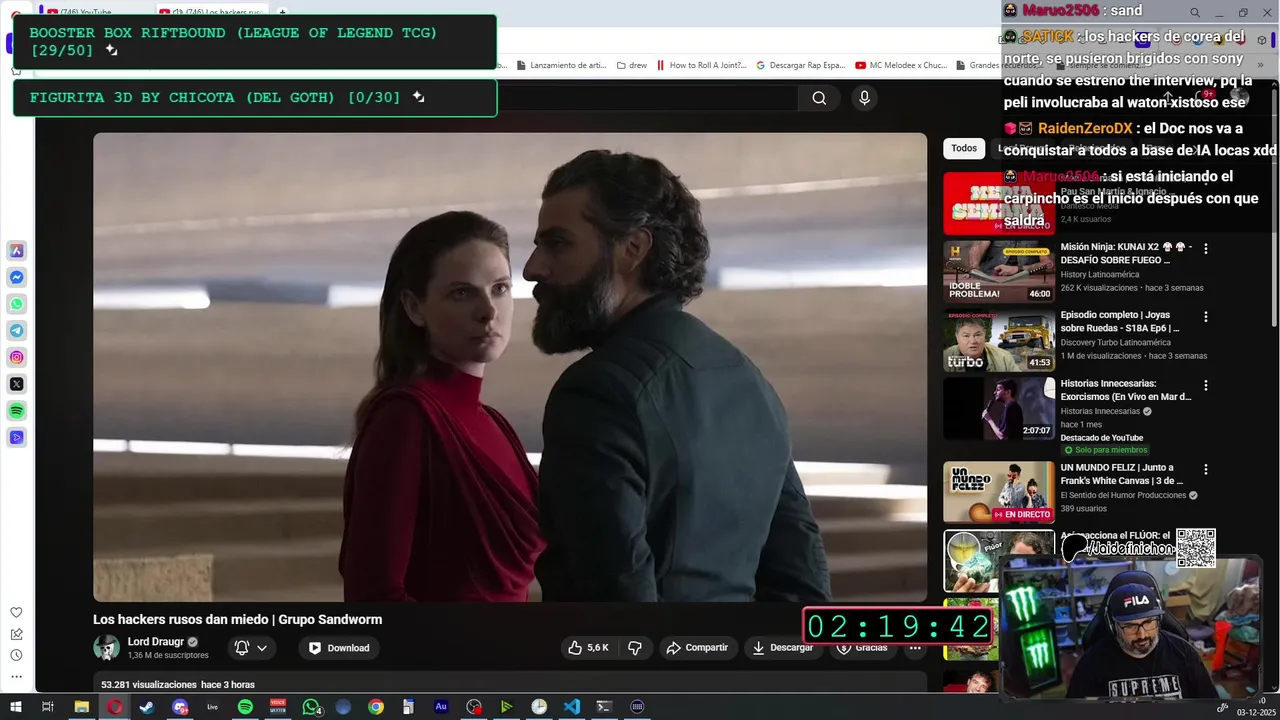Open Pinboards edit icon in Opera sidebar
Image resolution: width=1280 pixels, height=720 pixels.
16,634
